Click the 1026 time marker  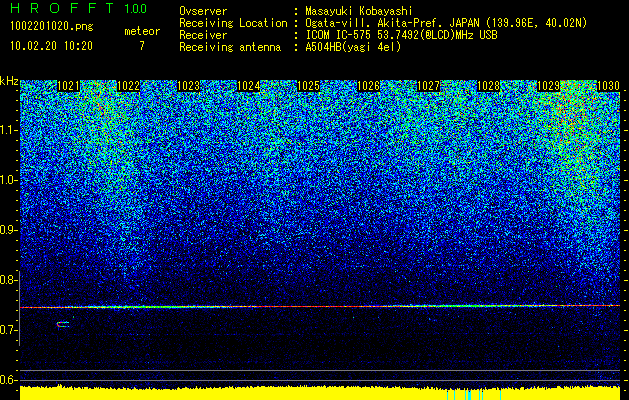pos(369,86)
